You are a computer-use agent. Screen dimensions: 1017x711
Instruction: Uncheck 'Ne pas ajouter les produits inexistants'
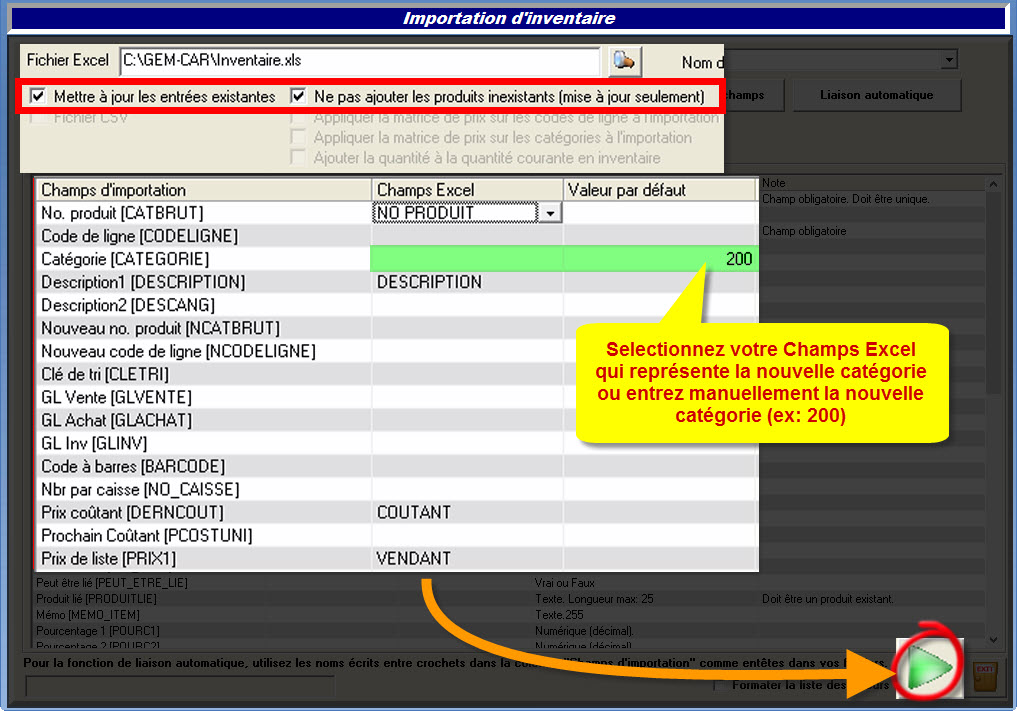pos(298,97)
